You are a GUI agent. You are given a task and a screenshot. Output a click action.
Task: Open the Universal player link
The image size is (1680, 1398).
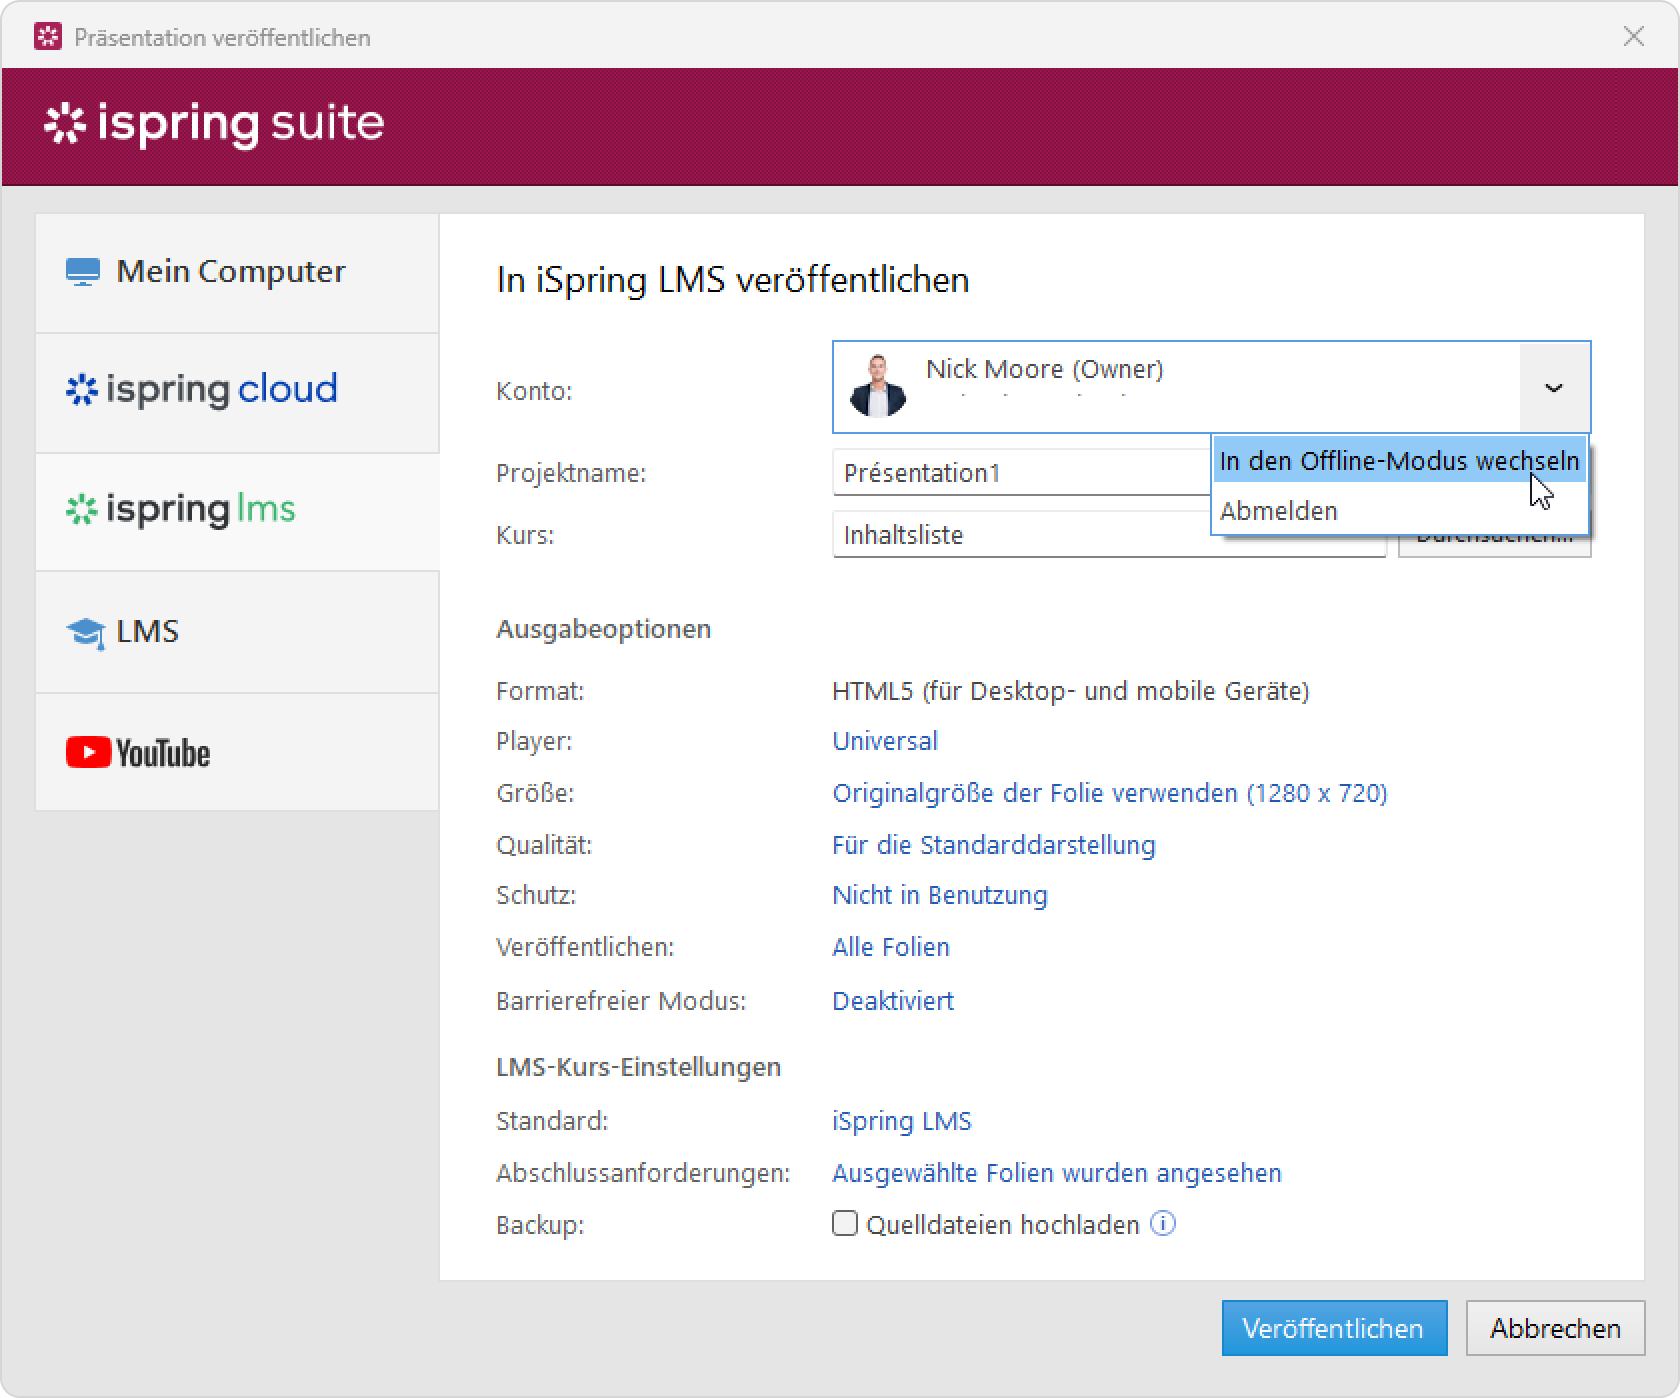click(x=885, y=741)
